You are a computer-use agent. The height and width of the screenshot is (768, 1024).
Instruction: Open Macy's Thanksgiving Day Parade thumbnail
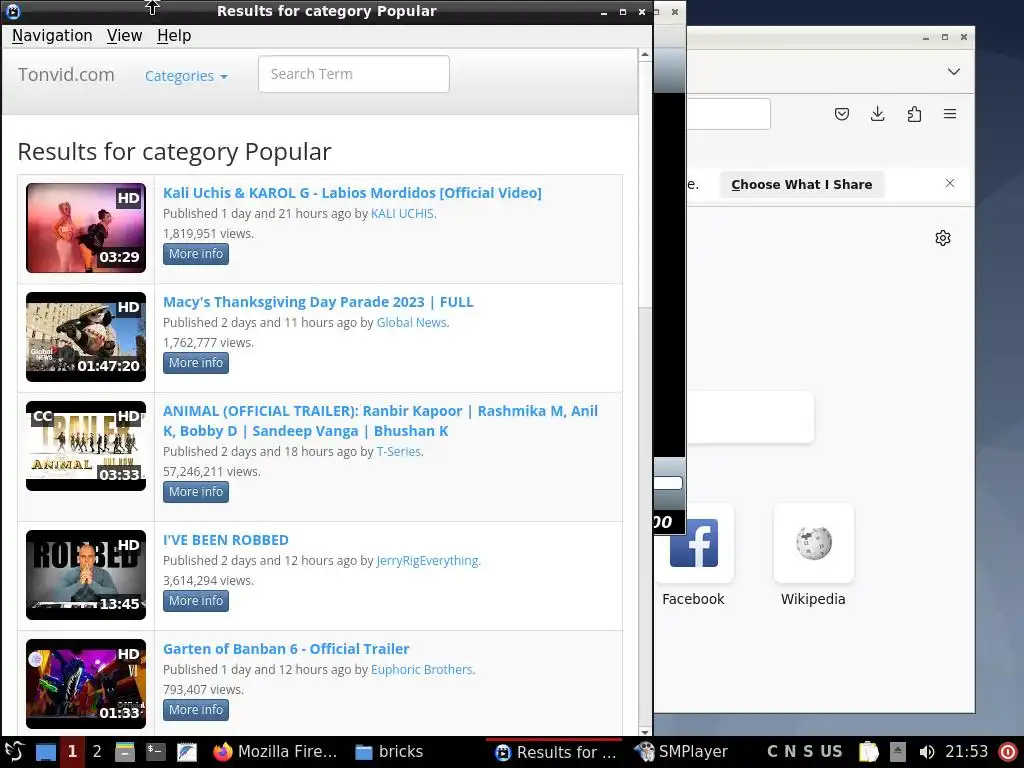86,337
